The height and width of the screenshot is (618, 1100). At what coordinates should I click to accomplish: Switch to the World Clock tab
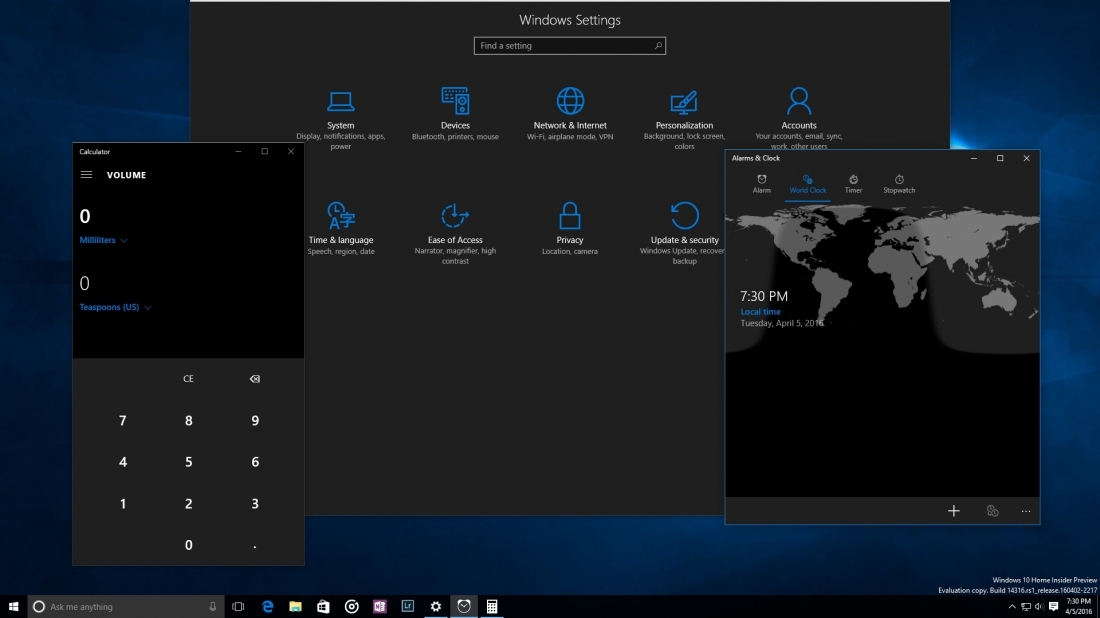click(807, 184)
